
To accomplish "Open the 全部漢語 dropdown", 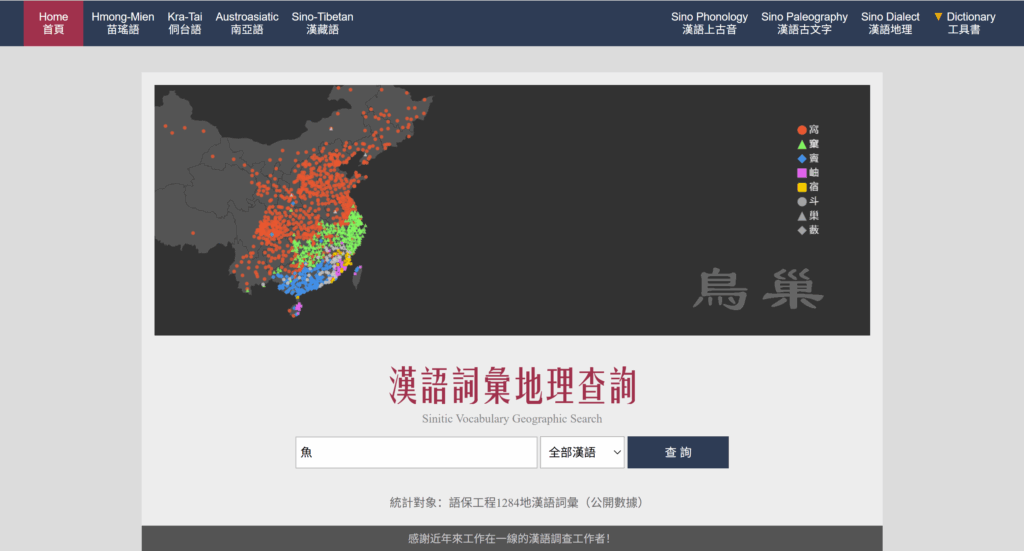I will click(x=582, y=453).
